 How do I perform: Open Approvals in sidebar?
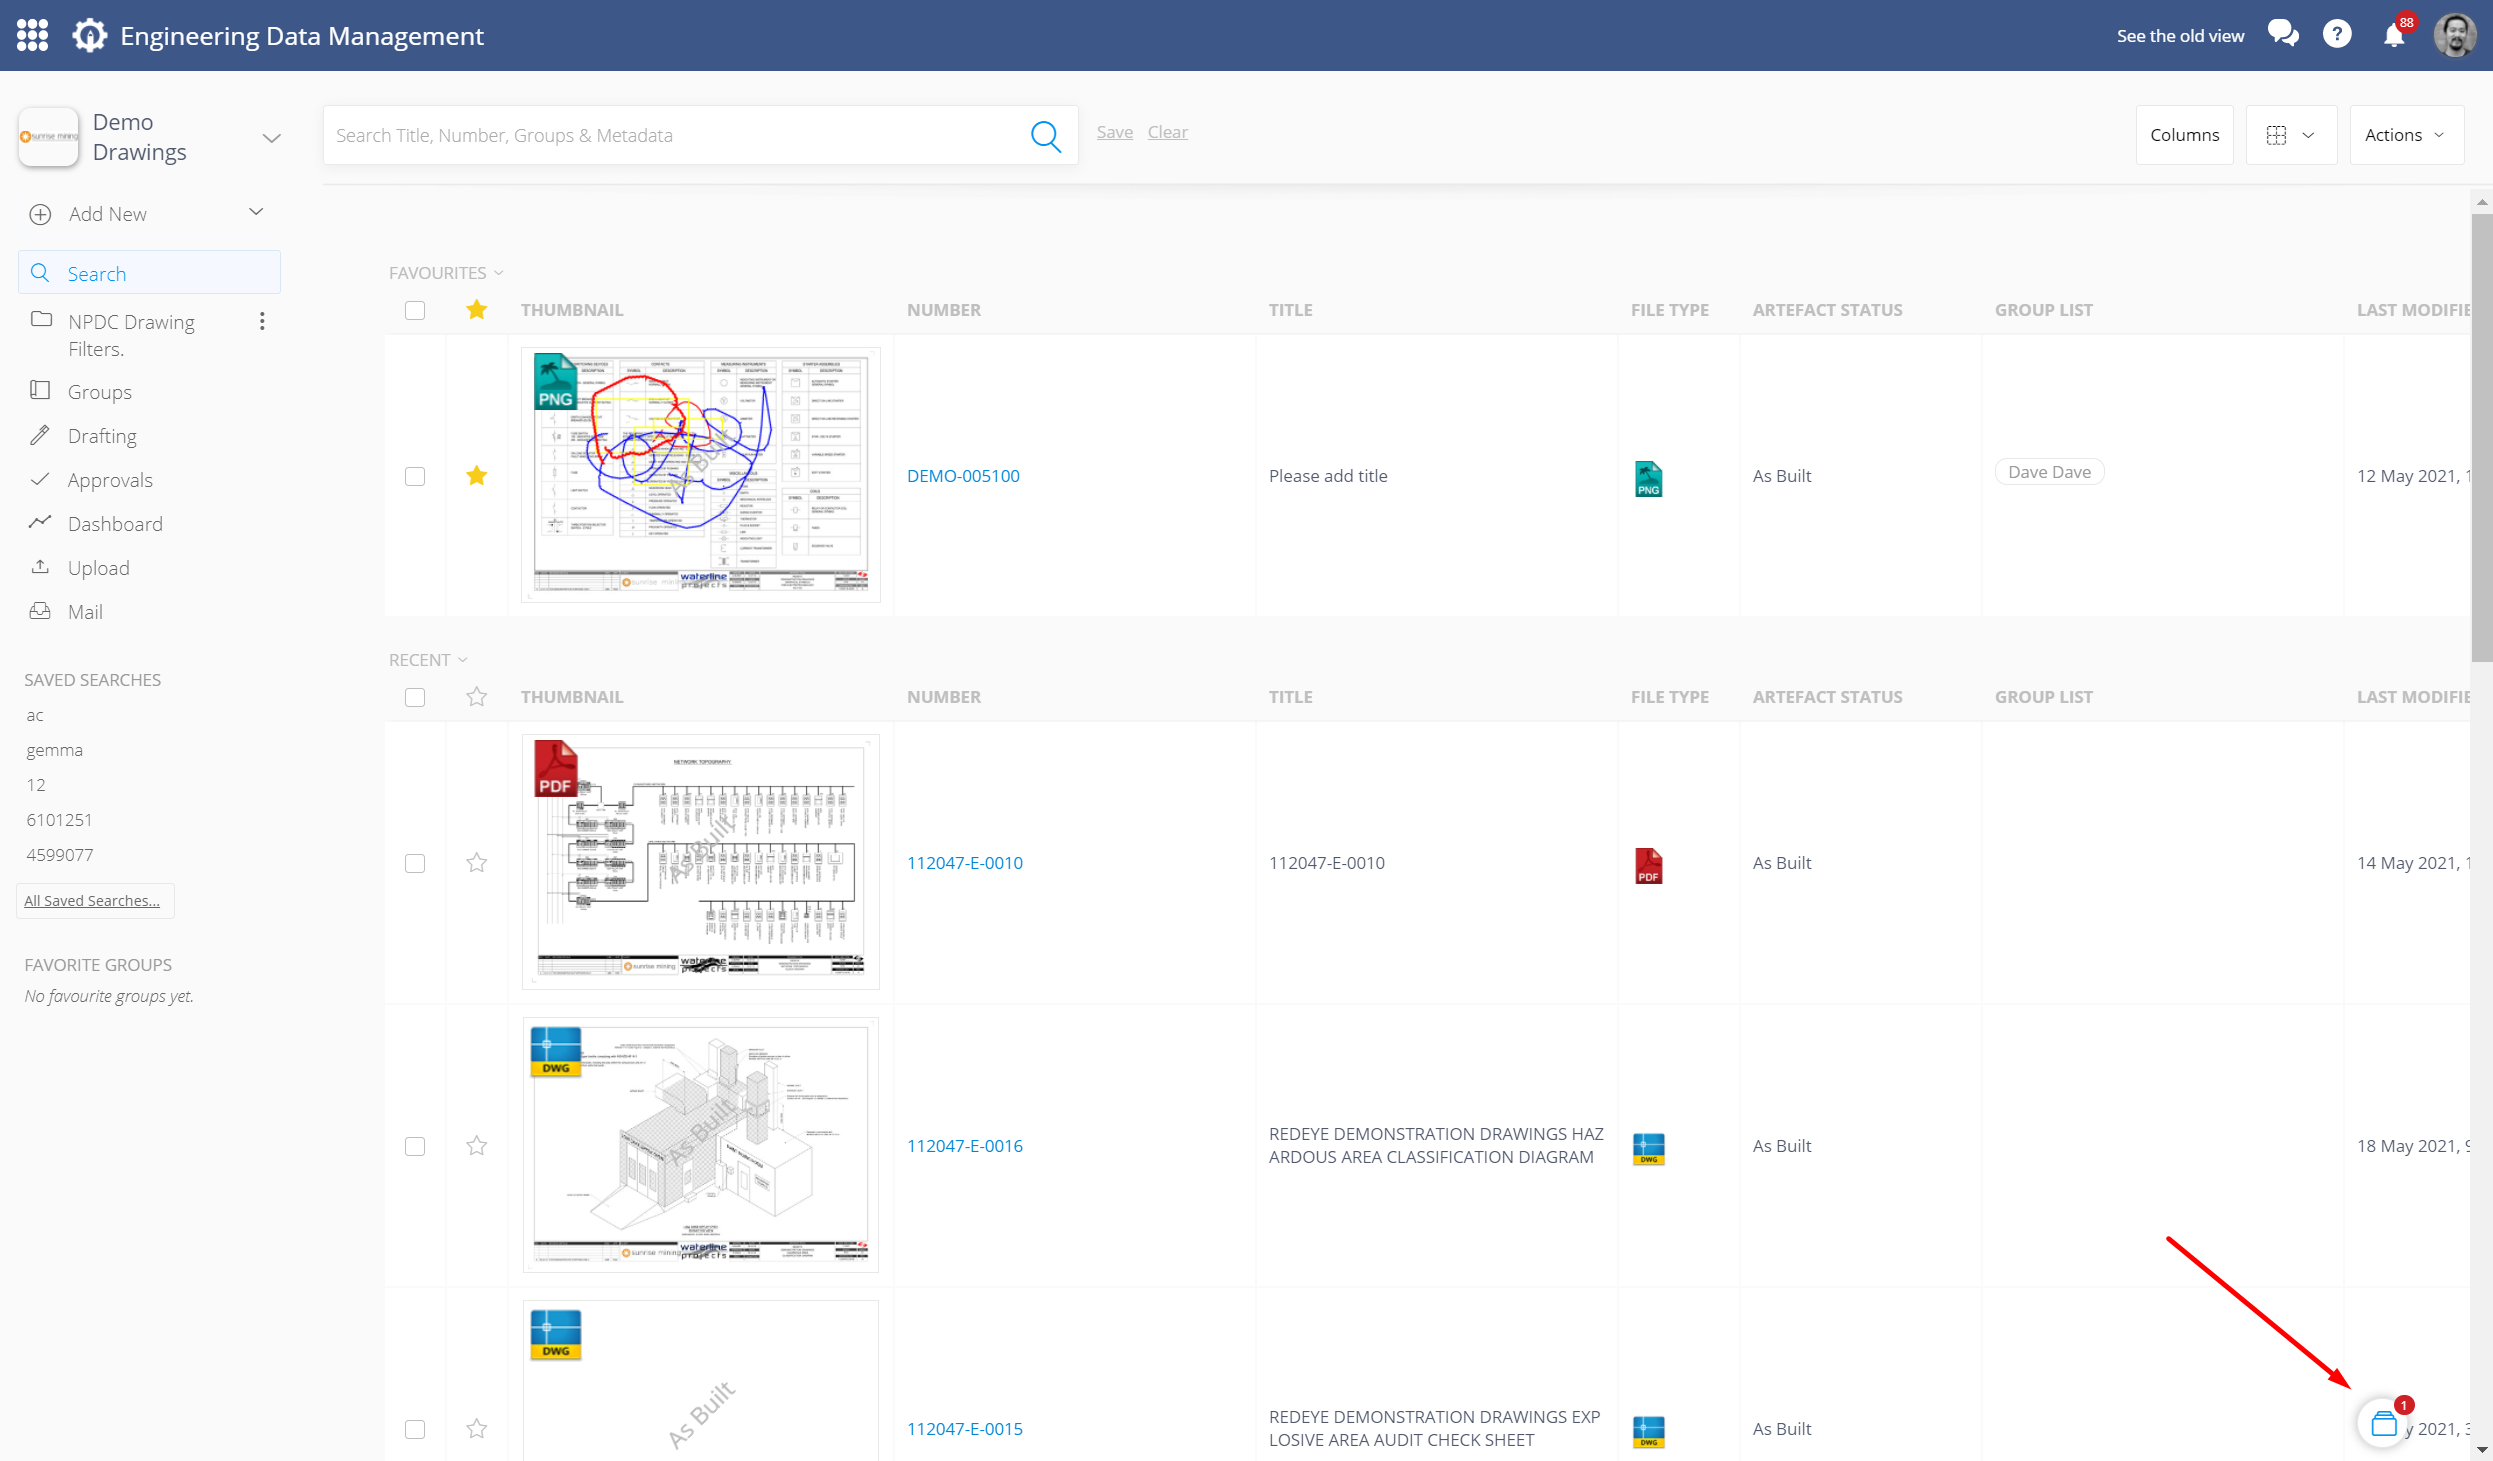(110, 480)
